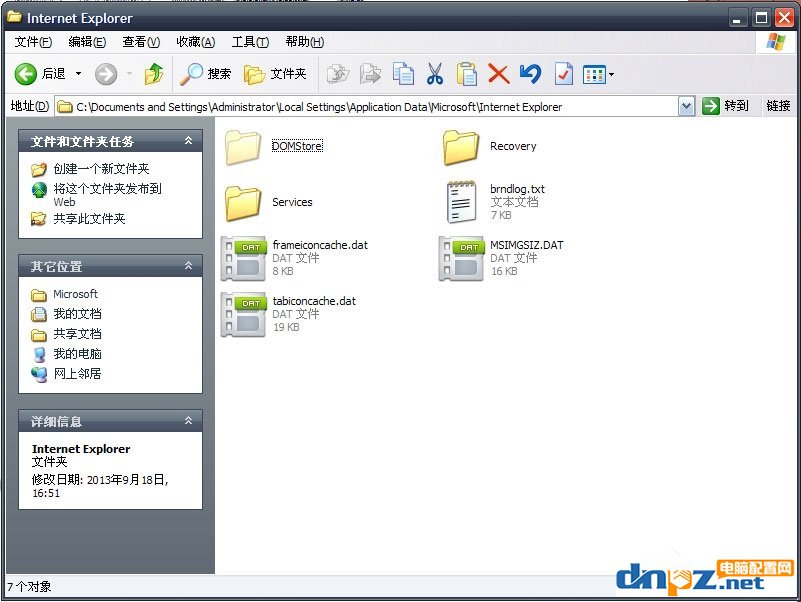Click the Cut scissors icon
This screenshot has height=602, width=801.
pyautogui.click(x=435, y=74)
